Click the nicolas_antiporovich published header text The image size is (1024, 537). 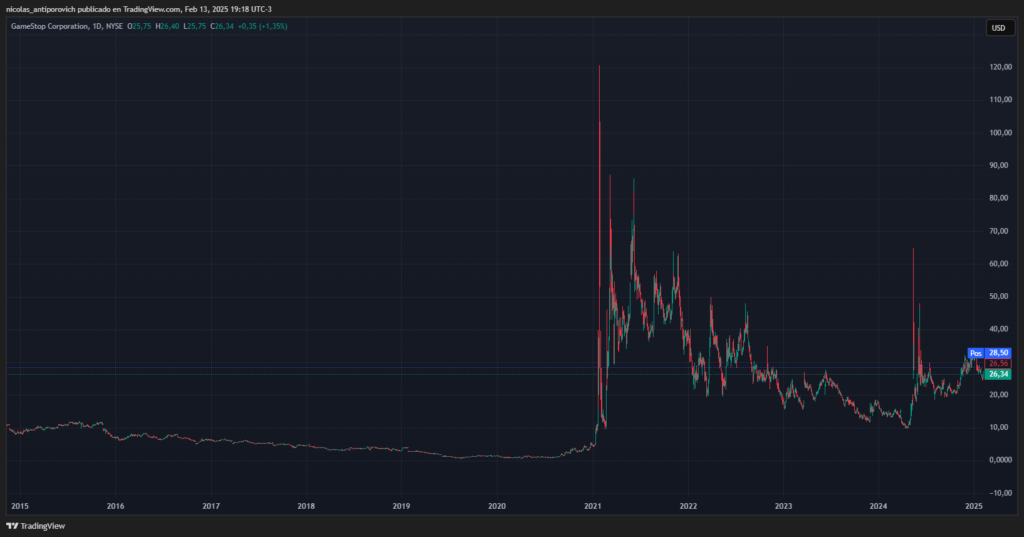coord(139,9)
